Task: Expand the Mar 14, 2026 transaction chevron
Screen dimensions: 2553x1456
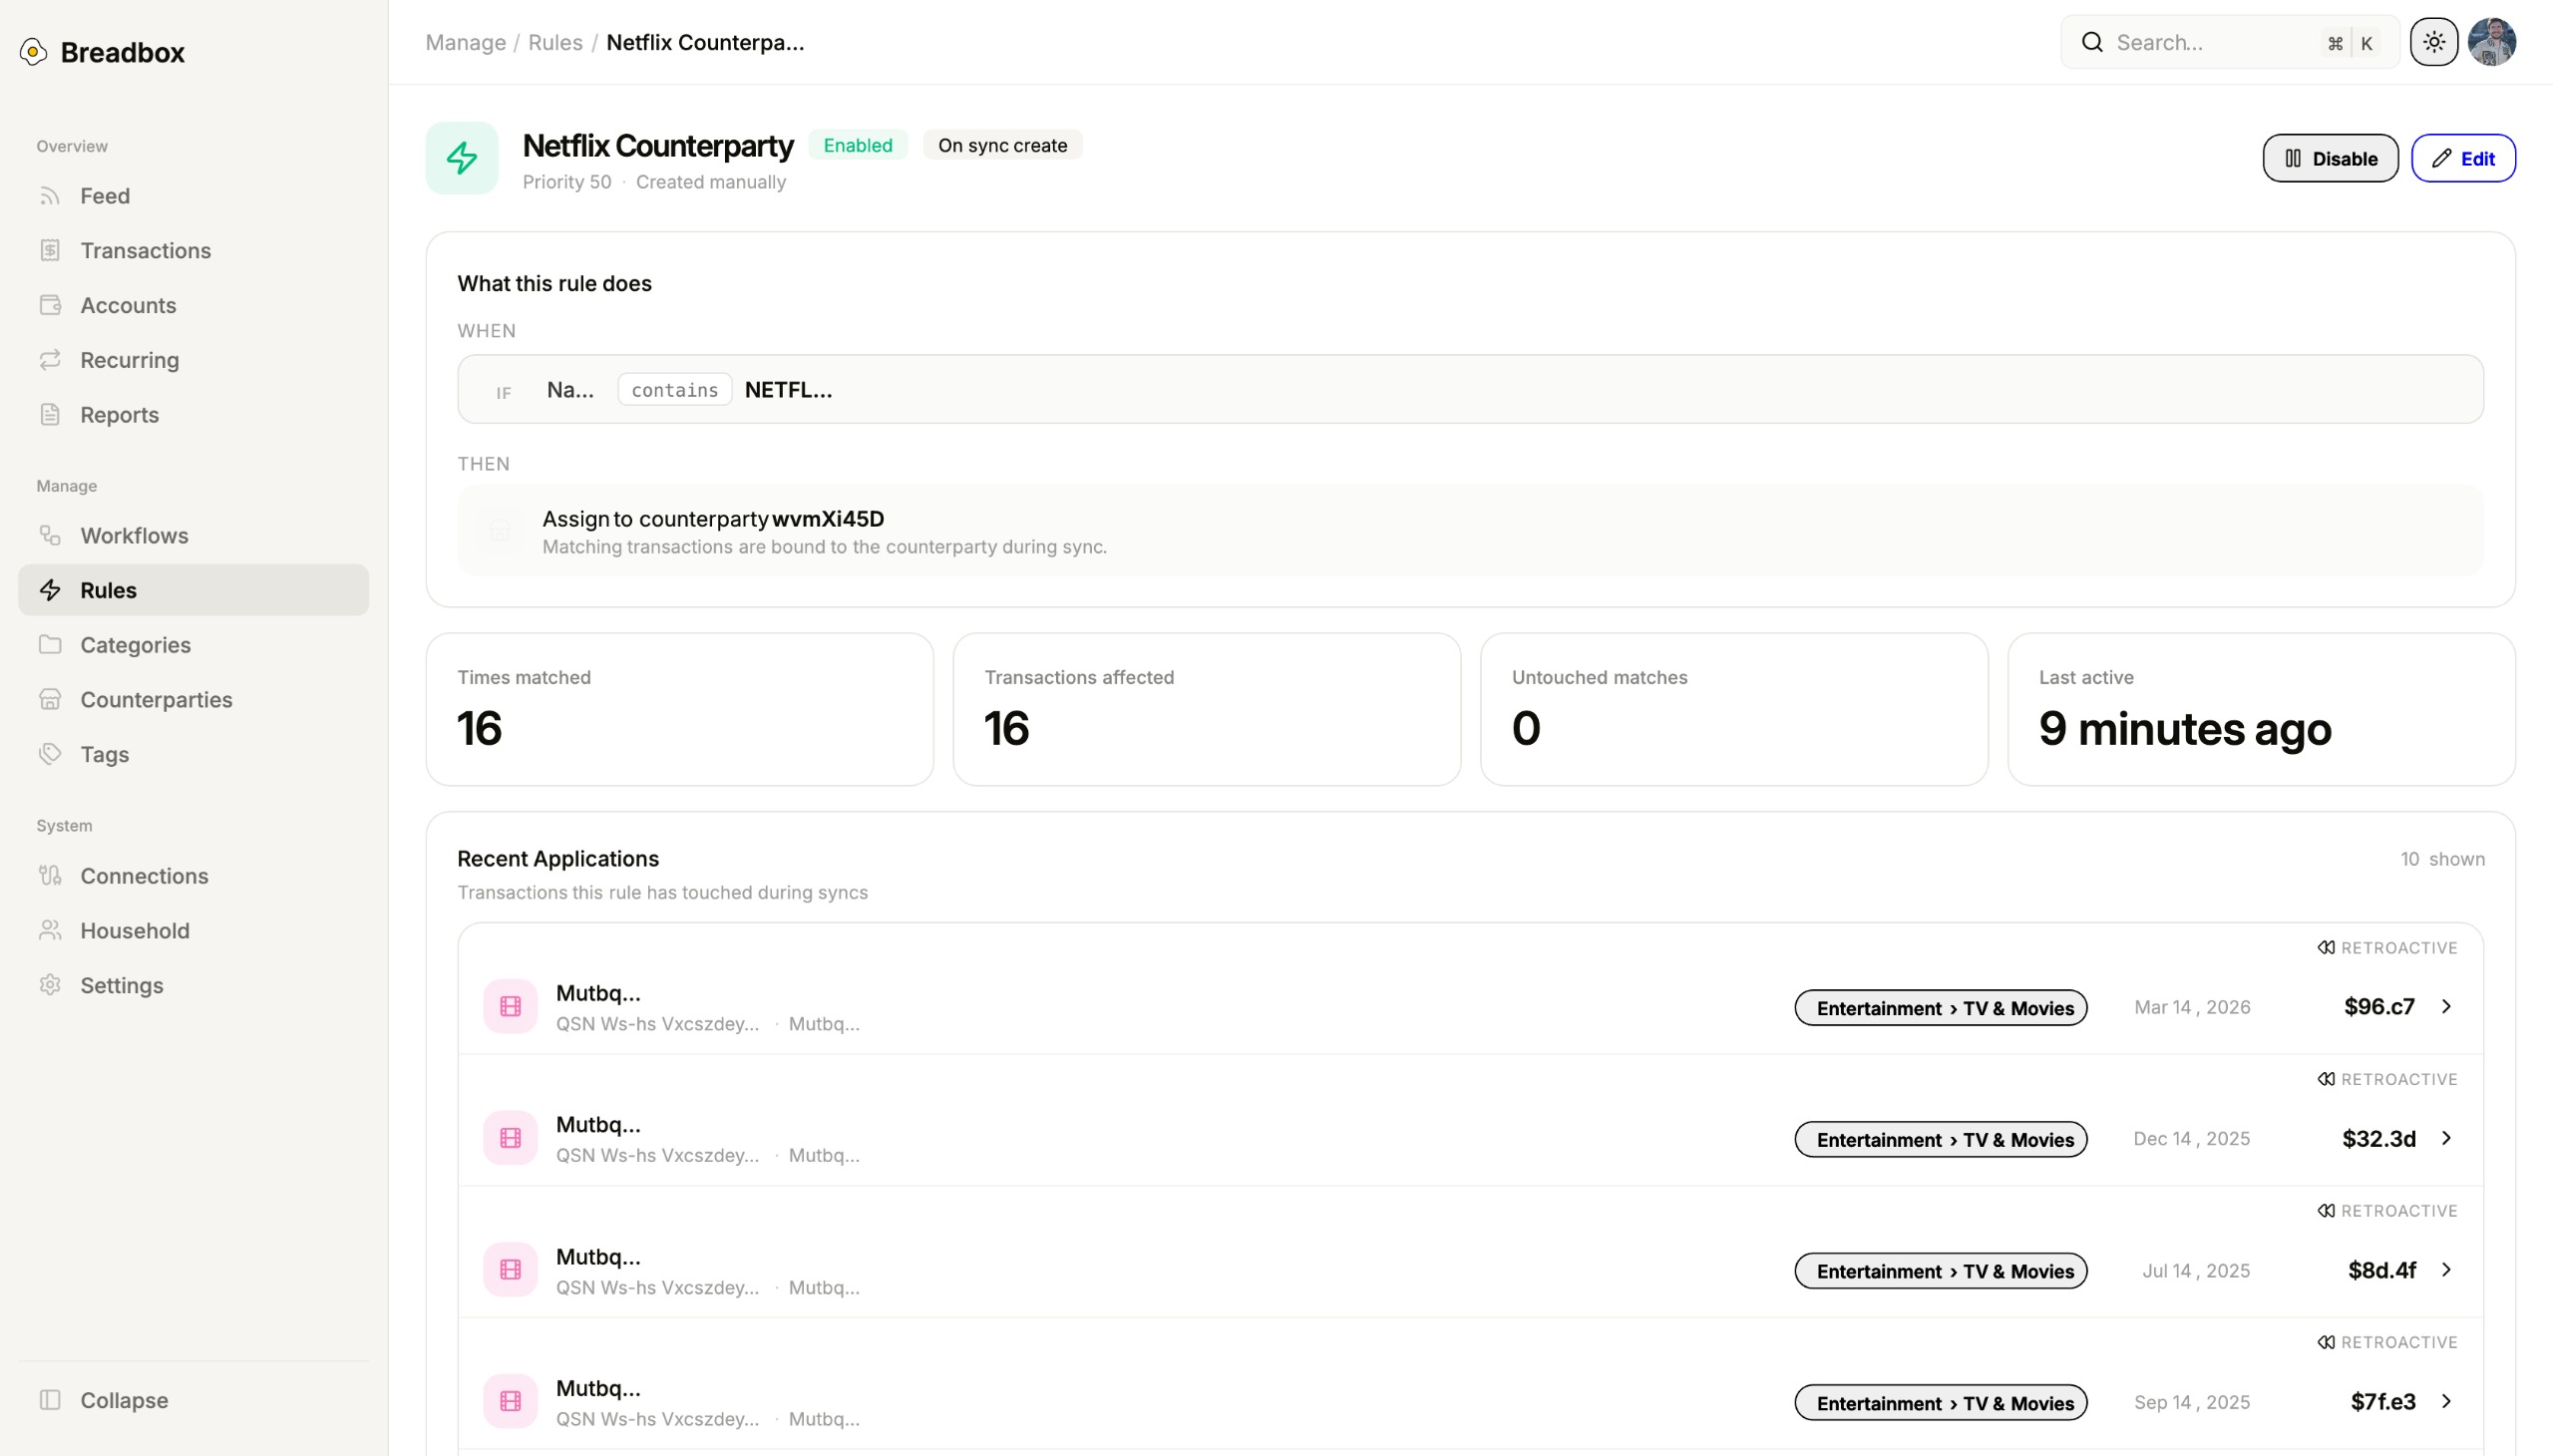Action: [2446, 1007]
